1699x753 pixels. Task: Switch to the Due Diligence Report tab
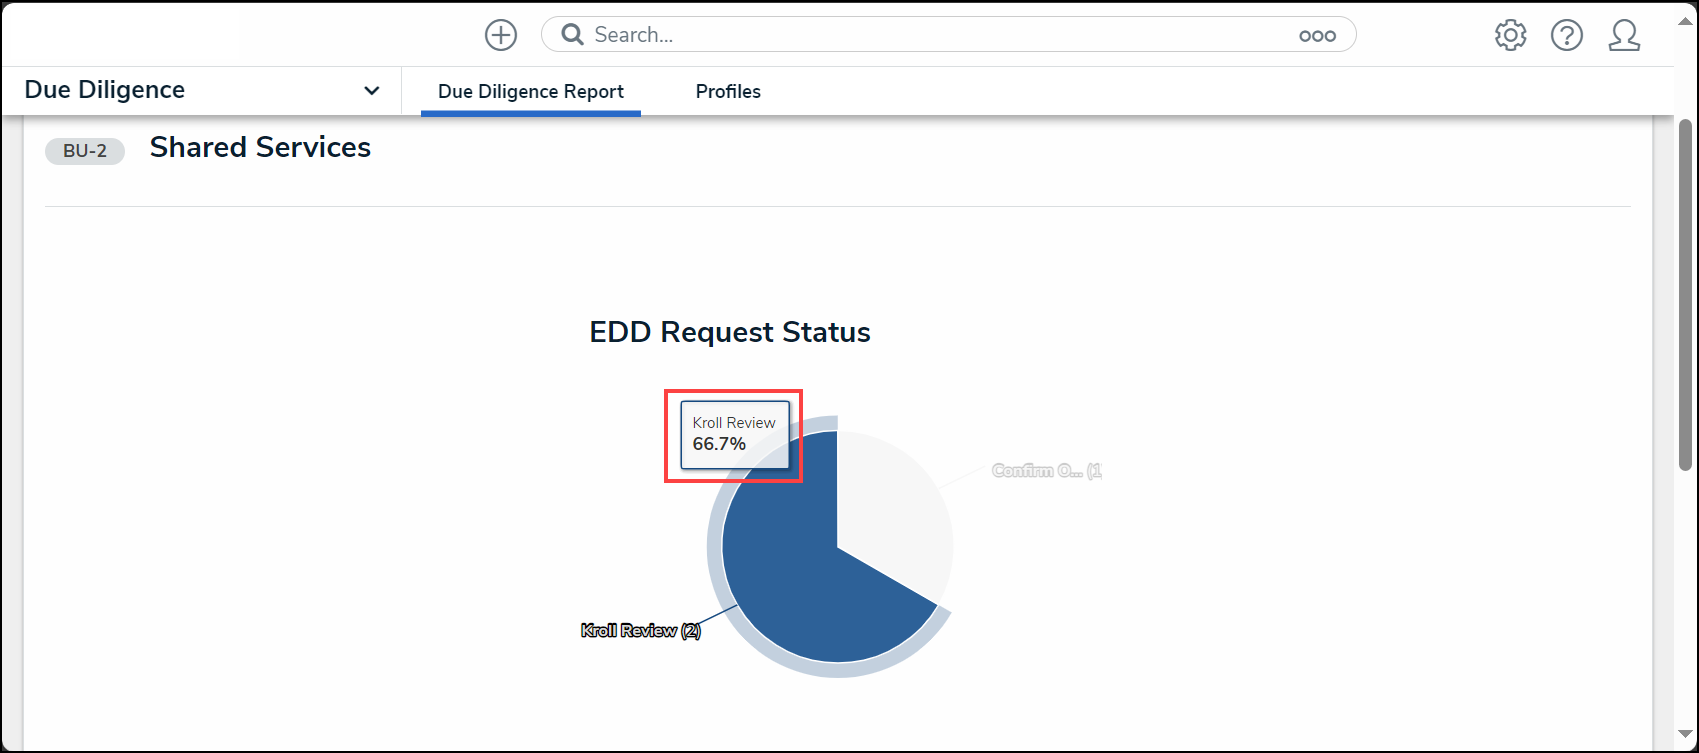click(531, 92)
